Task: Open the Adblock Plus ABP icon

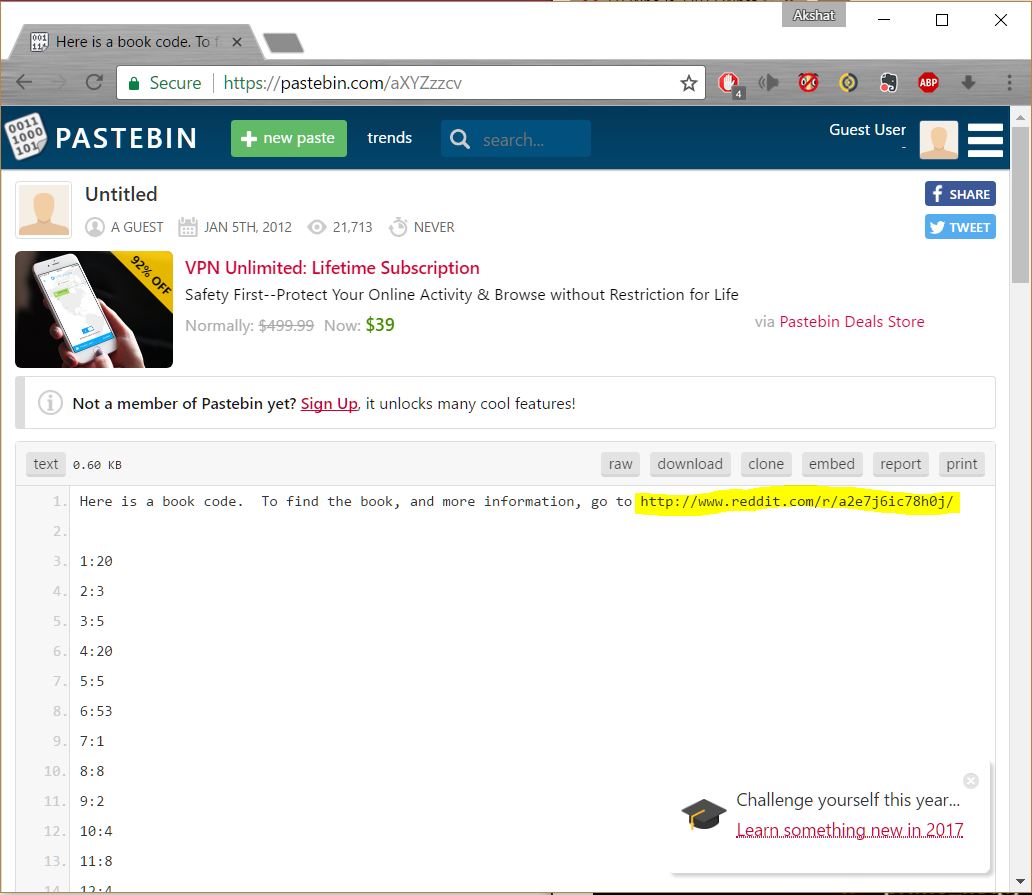Action: click(929, 83)
